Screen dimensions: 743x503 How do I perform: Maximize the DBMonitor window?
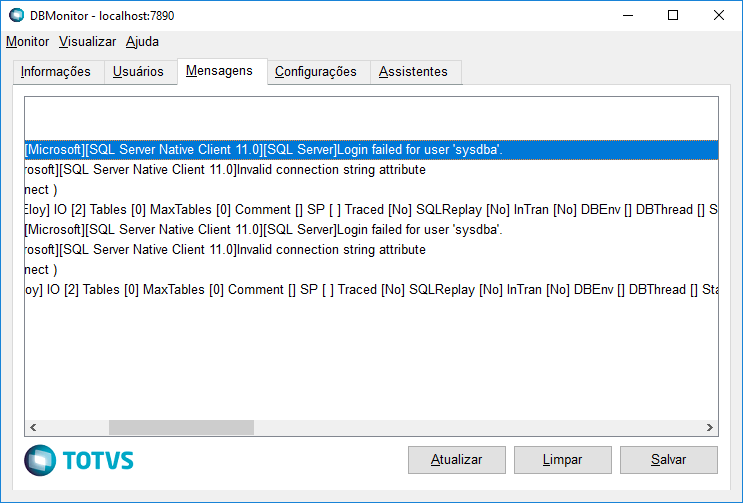(x=673, y=16)
